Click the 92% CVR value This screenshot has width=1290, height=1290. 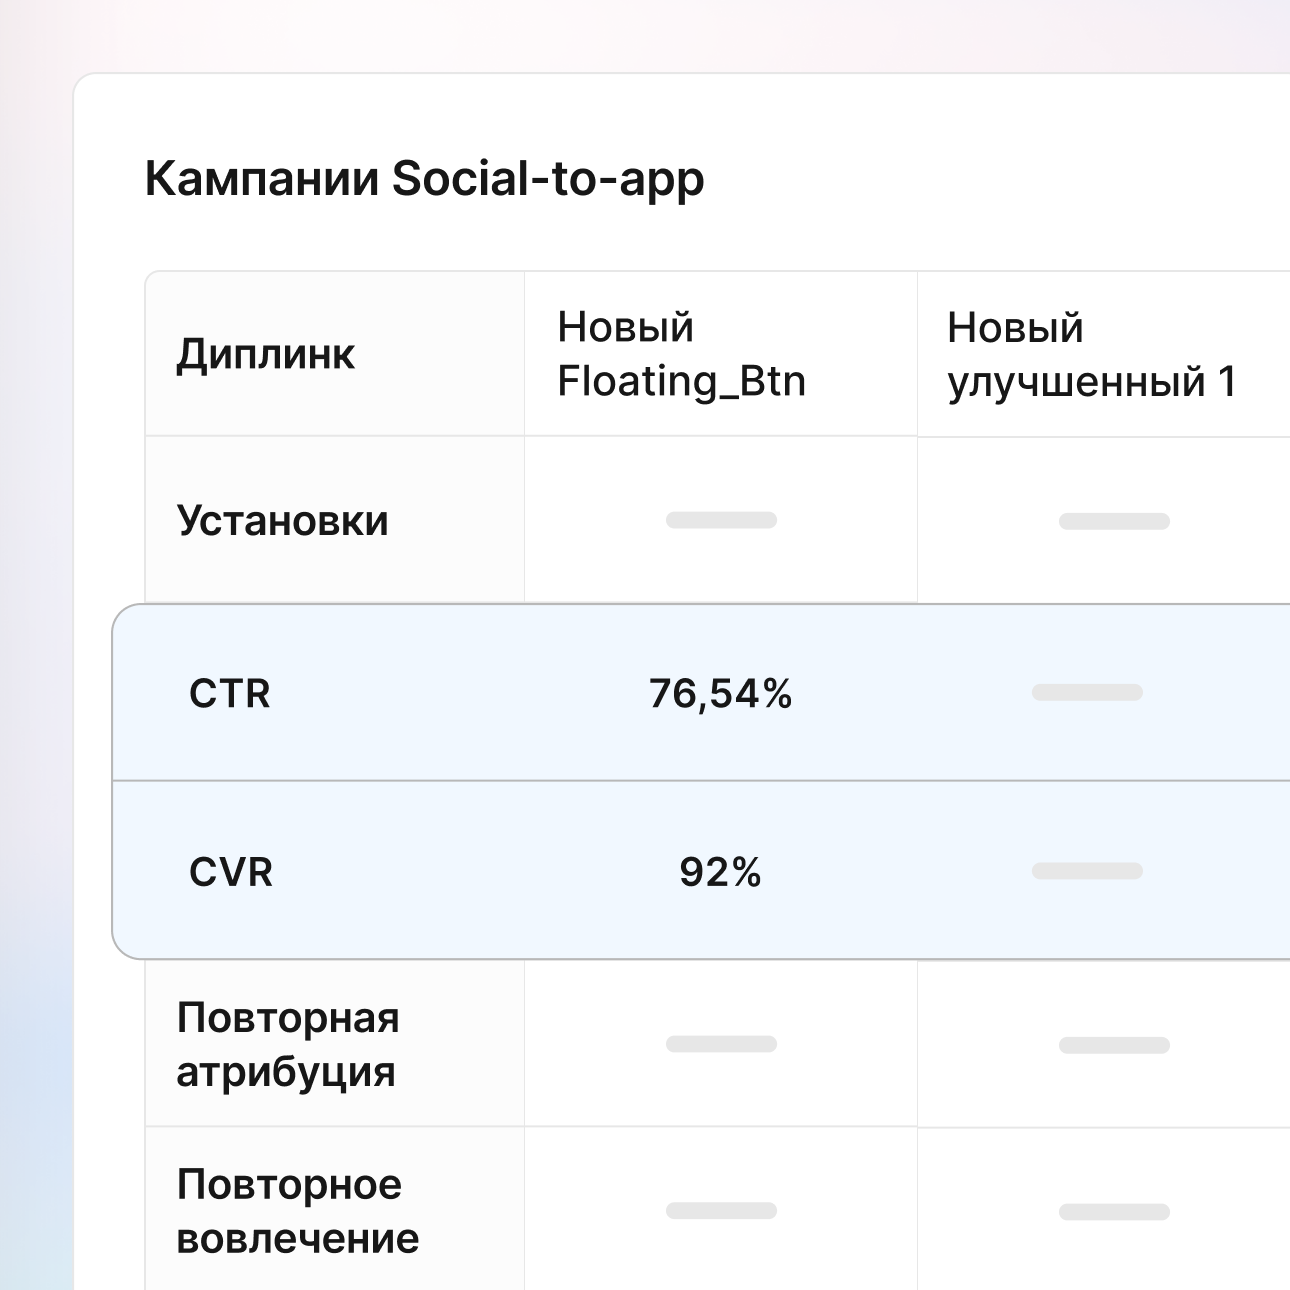[720, 872]
